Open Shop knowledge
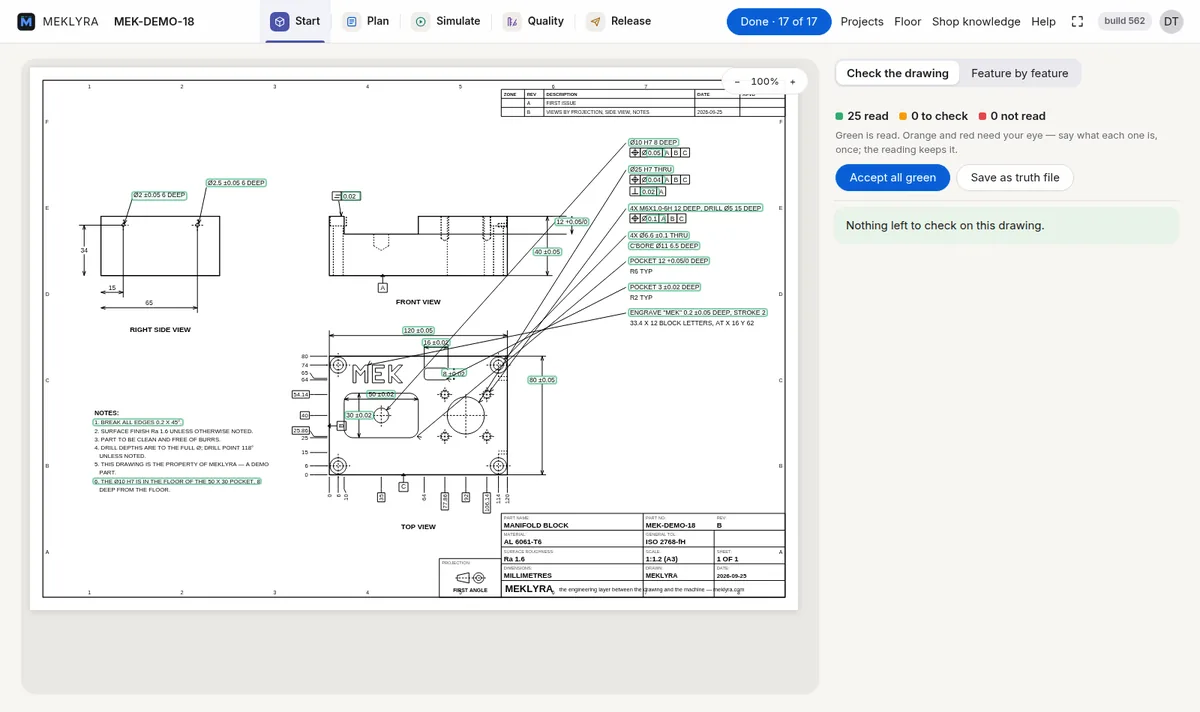Image resolution: width=1200 pixels, height=712 pixels. [x=976, y=21]
